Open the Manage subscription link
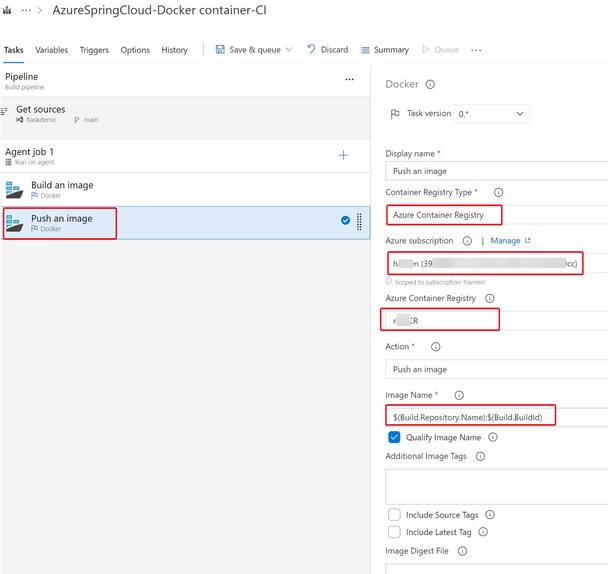The height and width of the screenshot is (574, 608). (510, 241)
